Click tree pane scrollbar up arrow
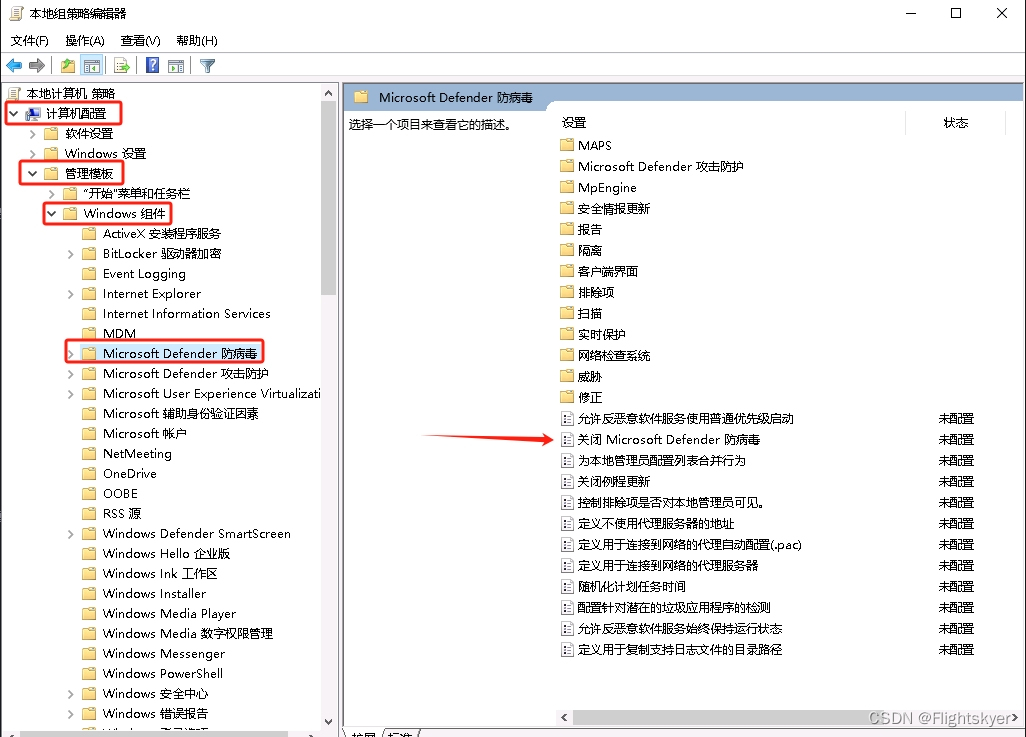This screenshot has width=1026, height=737. coord(328,94)
